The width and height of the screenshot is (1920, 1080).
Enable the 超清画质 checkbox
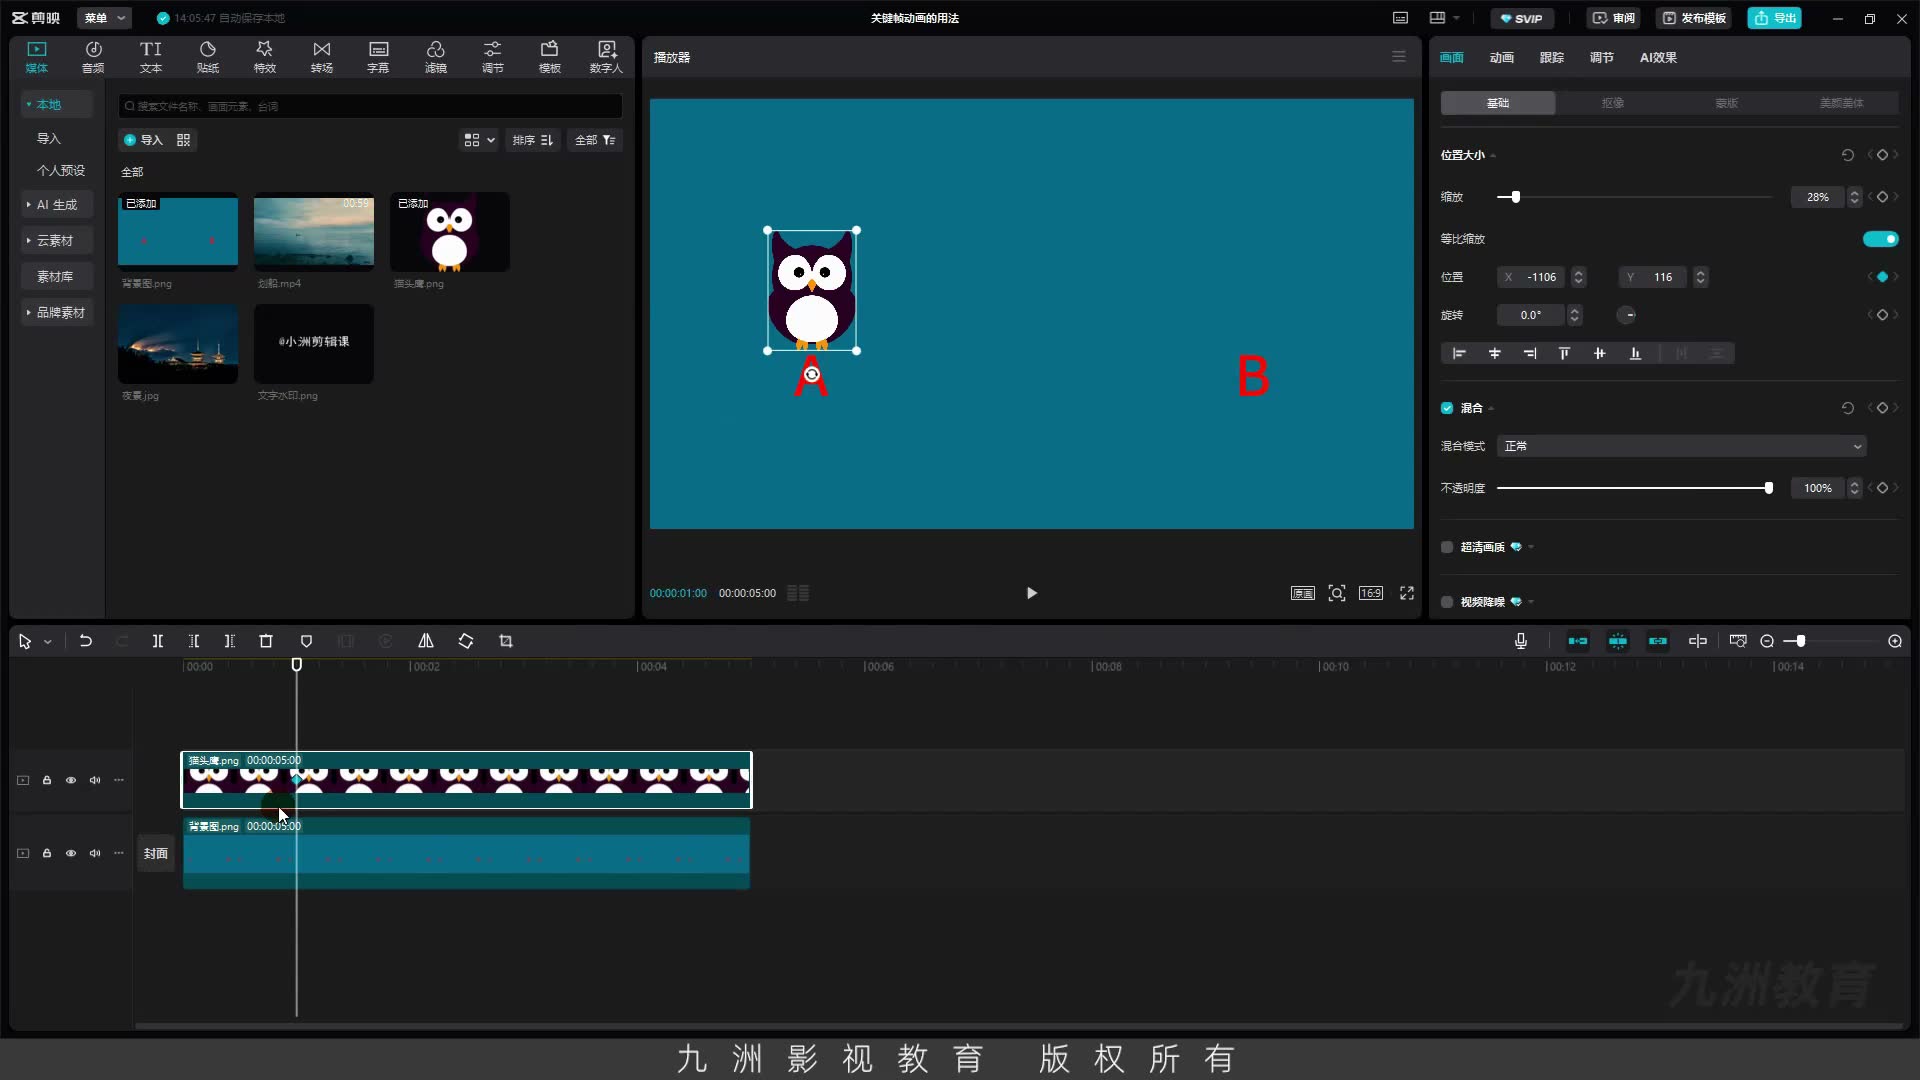pyautogui.click(x=1447, y=547)
